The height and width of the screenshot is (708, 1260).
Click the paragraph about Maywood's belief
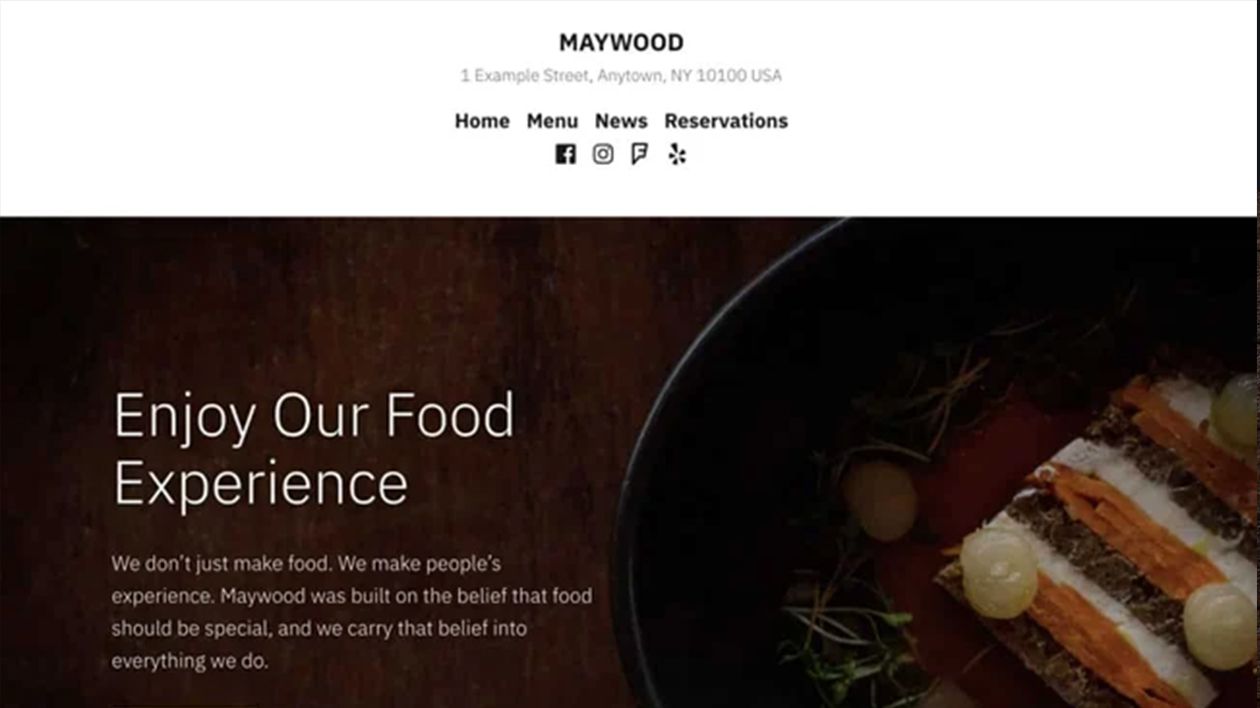click(351, 612)
